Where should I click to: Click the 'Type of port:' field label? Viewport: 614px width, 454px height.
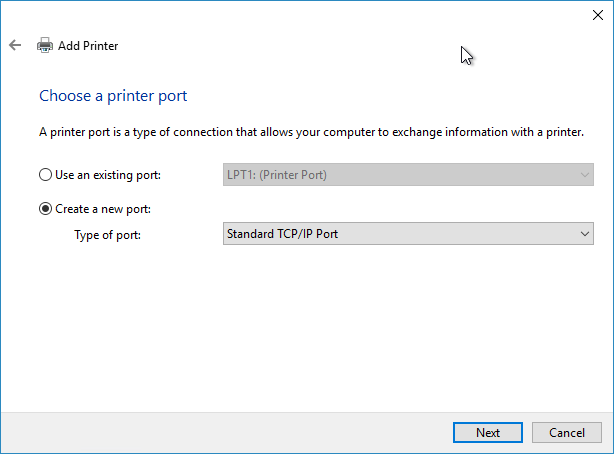tap(109, 234)
